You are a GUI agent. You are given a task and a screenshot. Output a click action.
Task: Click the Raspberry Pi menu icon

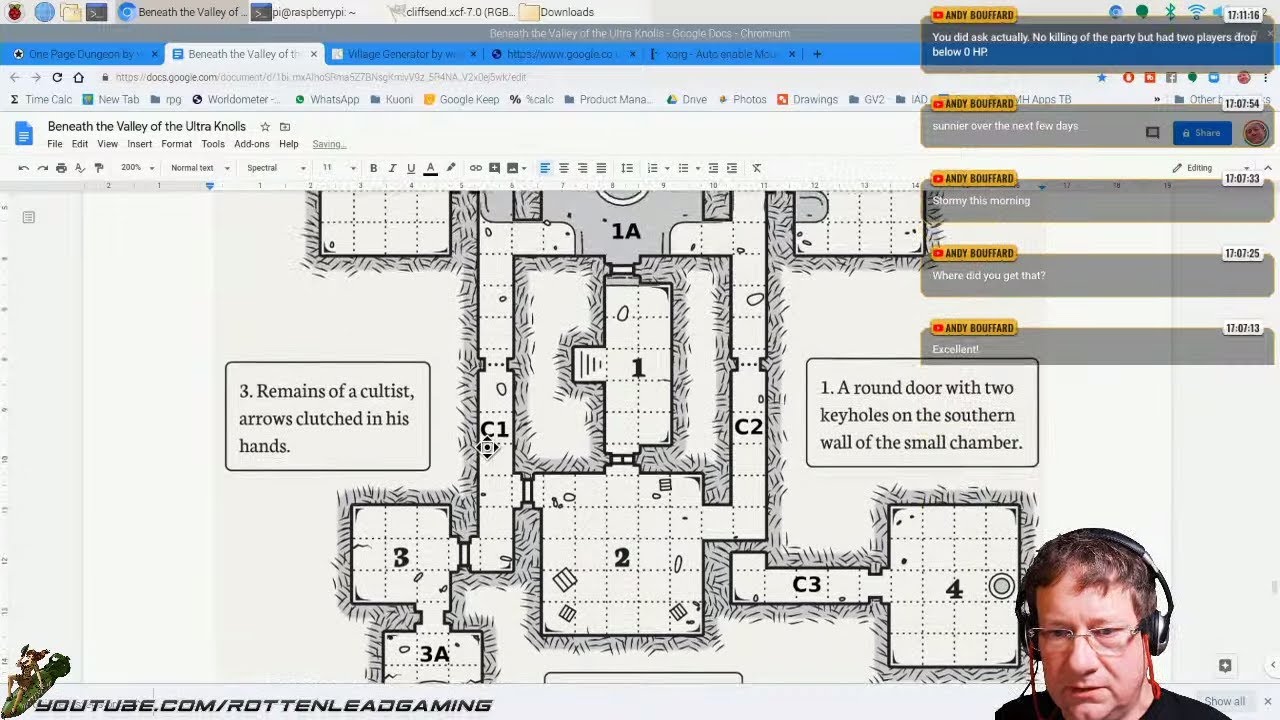[14, 12]
